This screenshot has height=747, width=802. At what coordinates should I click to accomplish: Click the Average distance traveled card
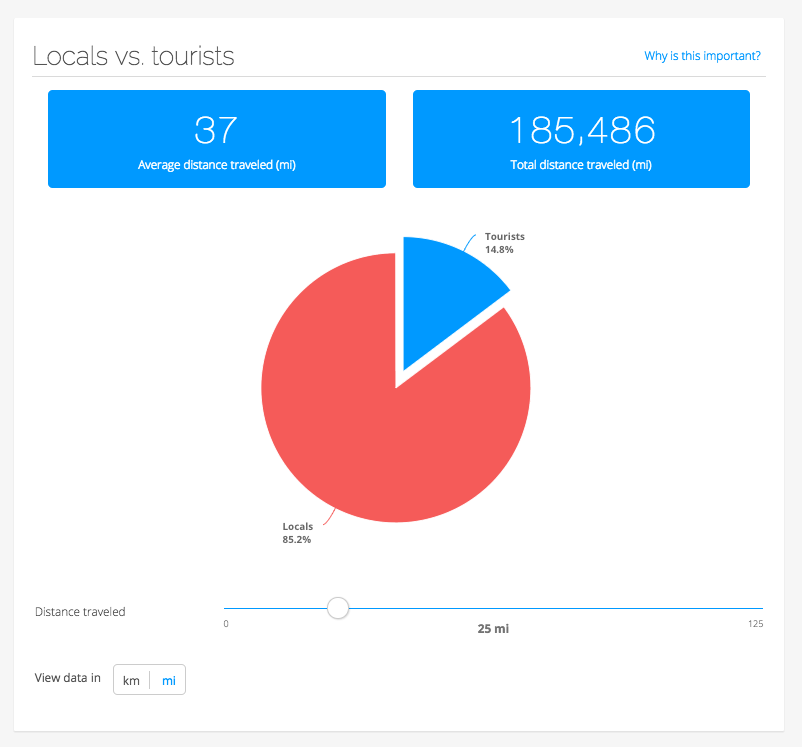point(217,139)
